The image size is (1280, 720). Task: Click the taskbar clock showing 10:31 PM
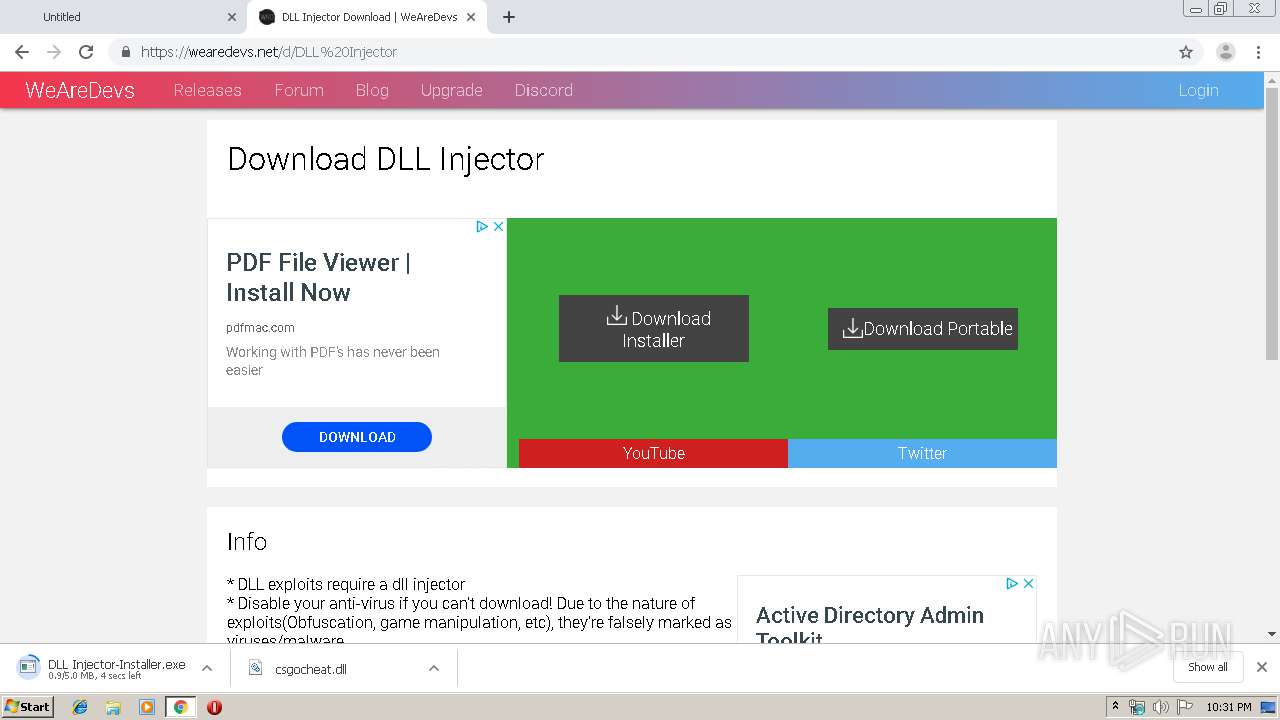click(1229, 707)
